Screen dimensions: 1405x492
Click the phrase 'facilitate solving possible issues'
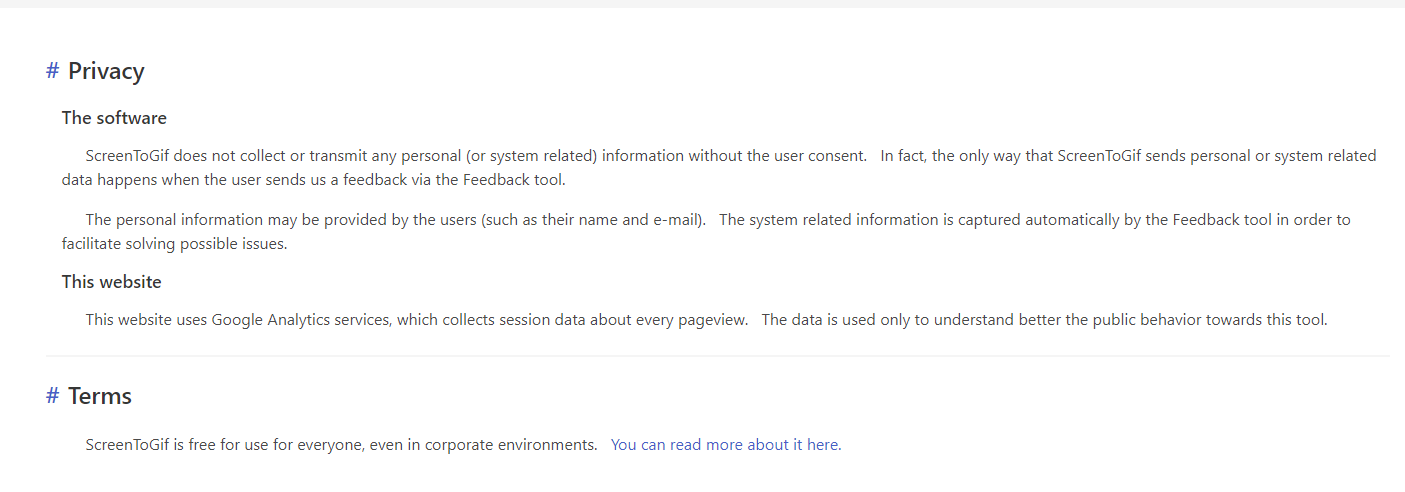(174, 244)
